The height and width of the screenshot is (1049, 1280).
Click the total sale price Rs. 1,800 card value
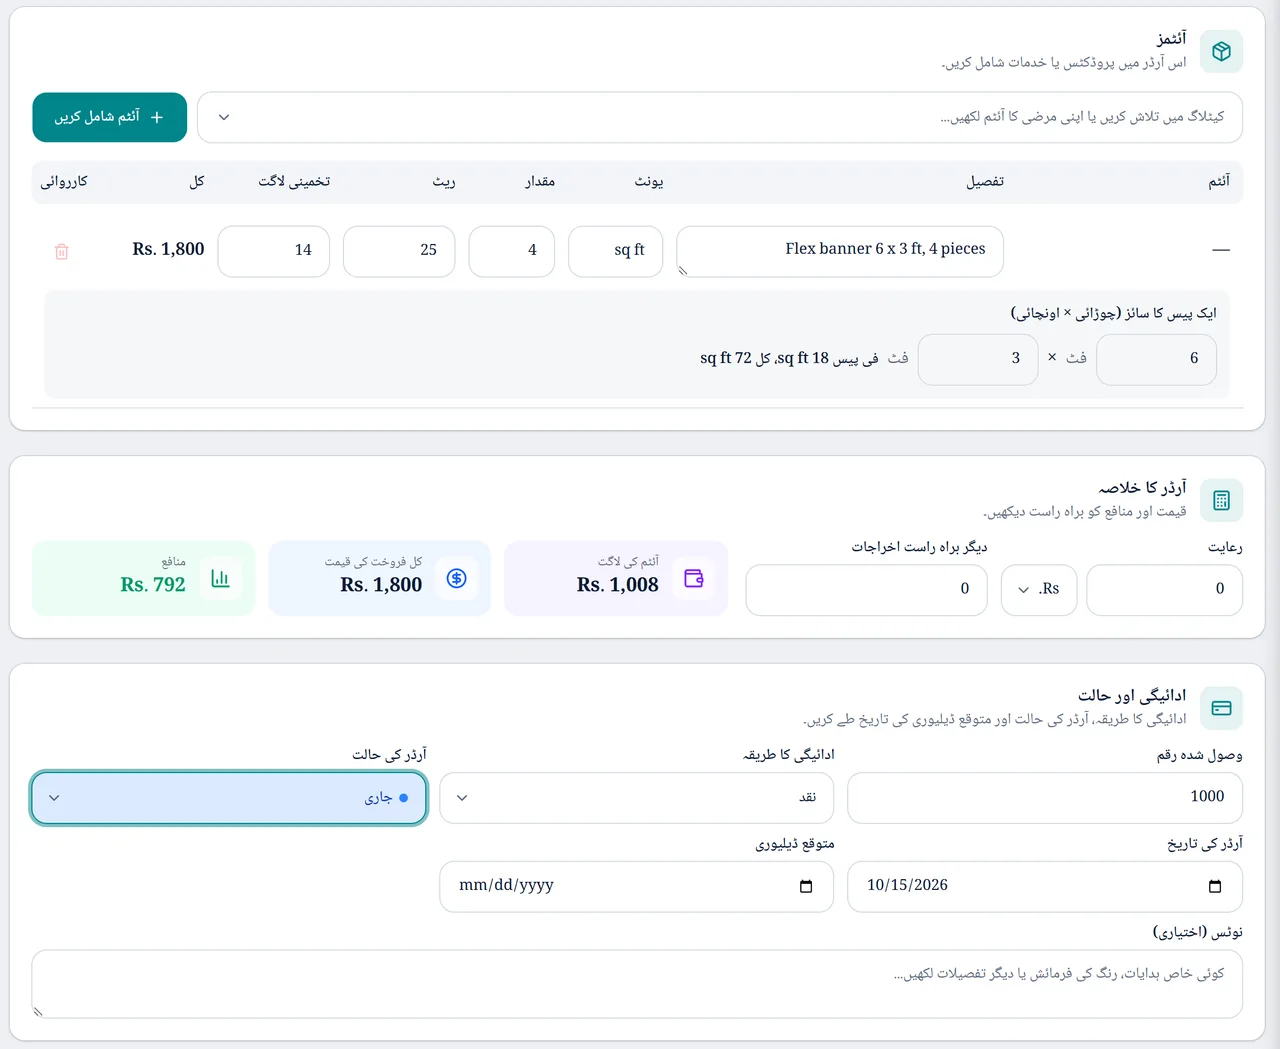click(x=381, y=585)
